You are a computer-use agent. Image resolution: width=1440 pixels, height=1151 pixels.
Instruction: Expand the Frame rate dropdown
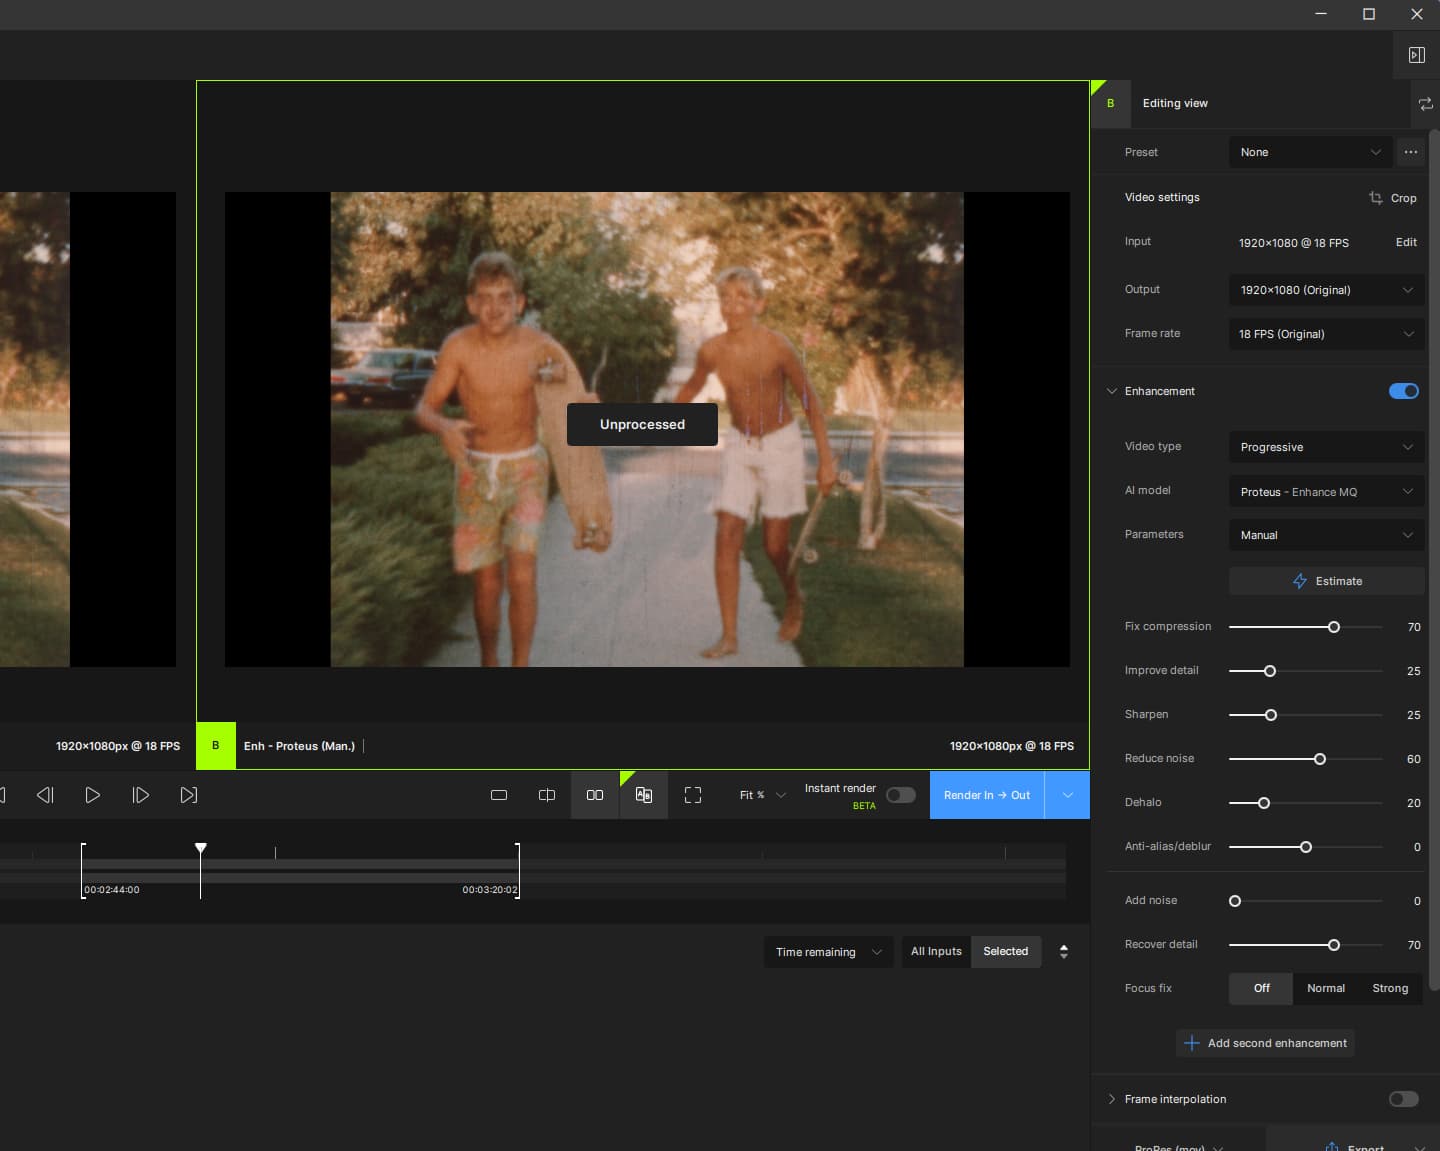[1325, 334]
